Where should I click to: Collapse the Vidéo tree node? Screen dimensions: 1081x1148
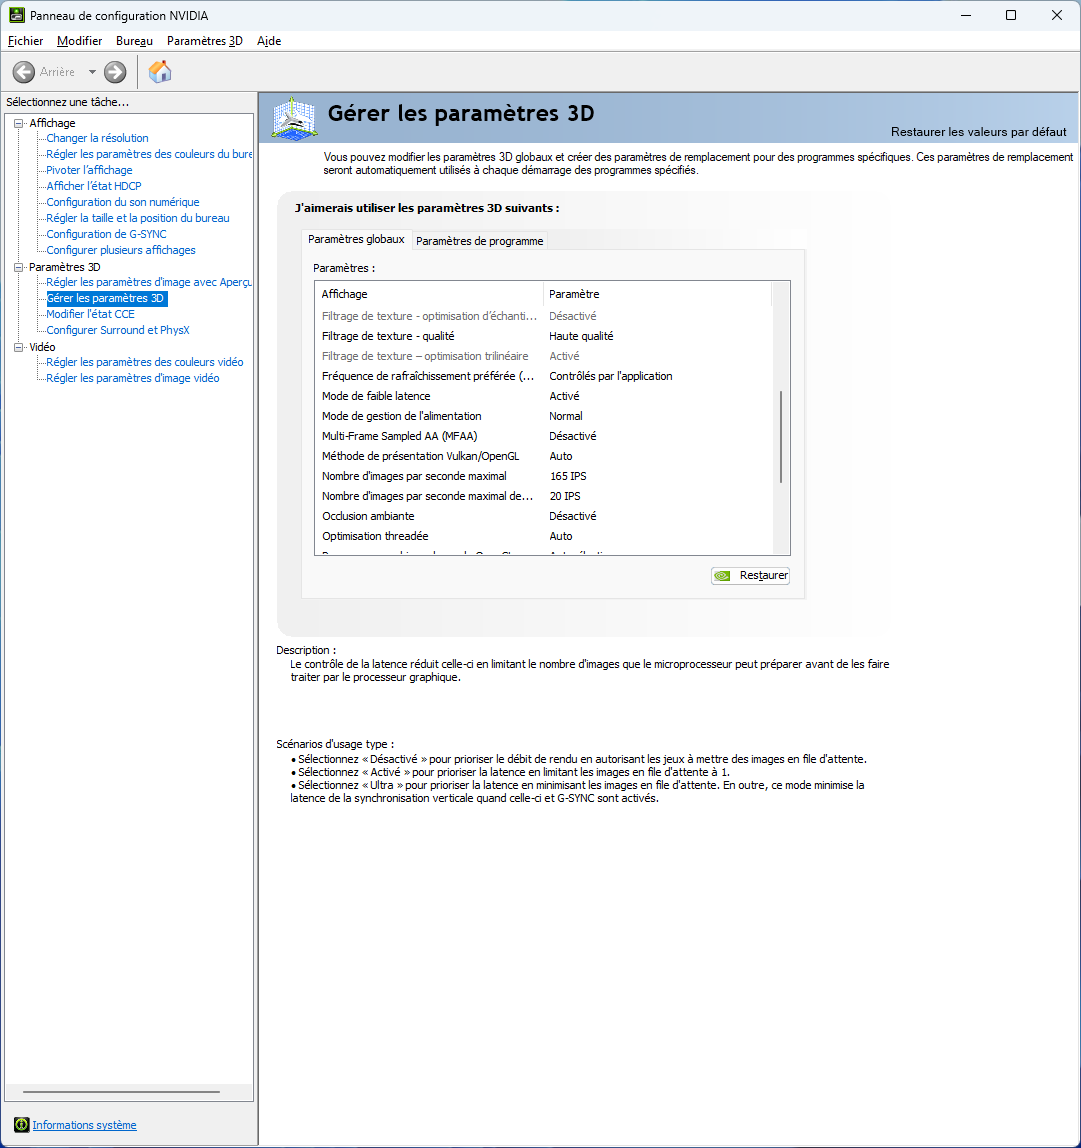[x=18, y=347]
